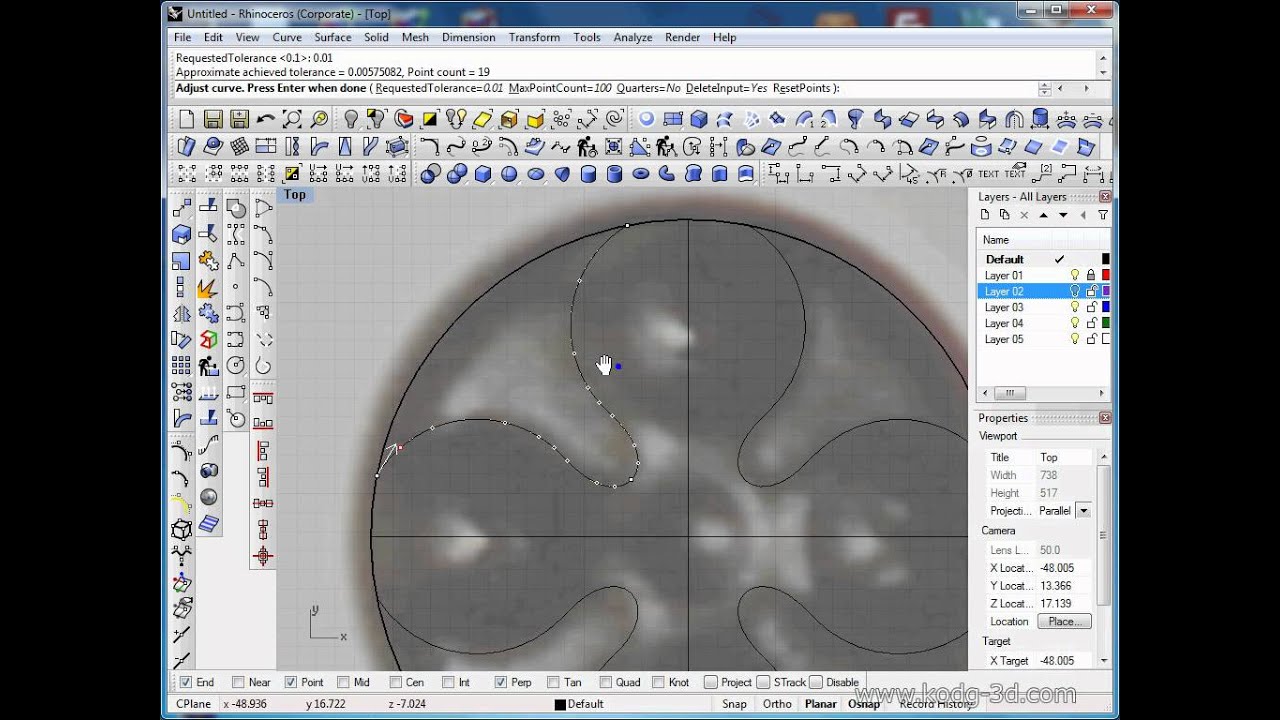Toggle the Project osnap checkbox

click(711, 682)
